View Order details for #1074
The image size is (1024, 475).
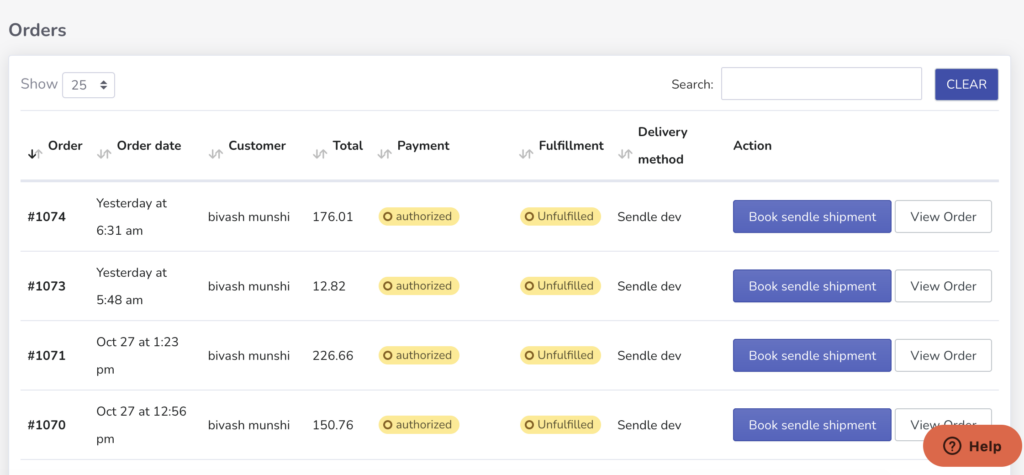[942, 217]
